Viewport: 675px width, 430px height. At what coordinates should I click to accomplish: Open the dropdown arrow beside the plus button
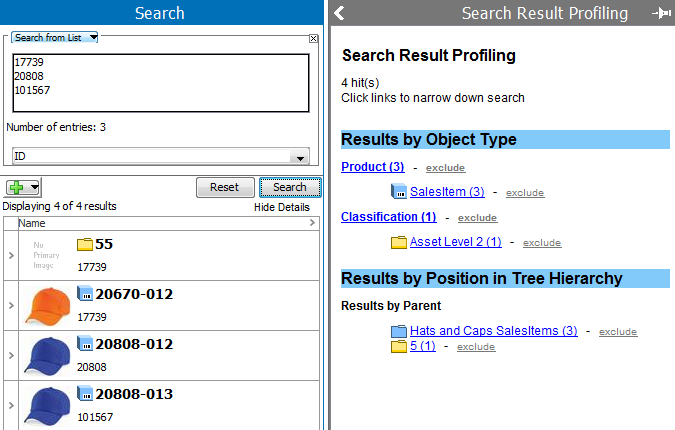point(34,187)
